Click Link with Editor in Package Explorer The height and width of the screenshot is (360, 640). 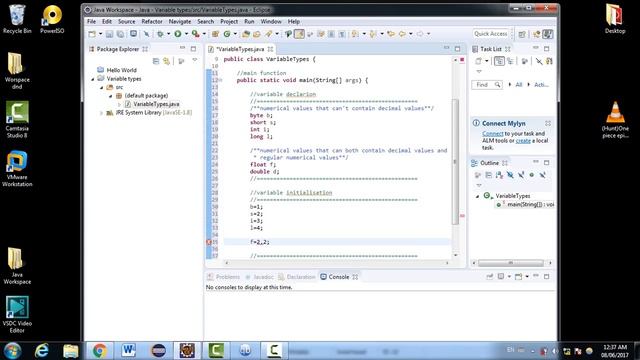[167, 61]
